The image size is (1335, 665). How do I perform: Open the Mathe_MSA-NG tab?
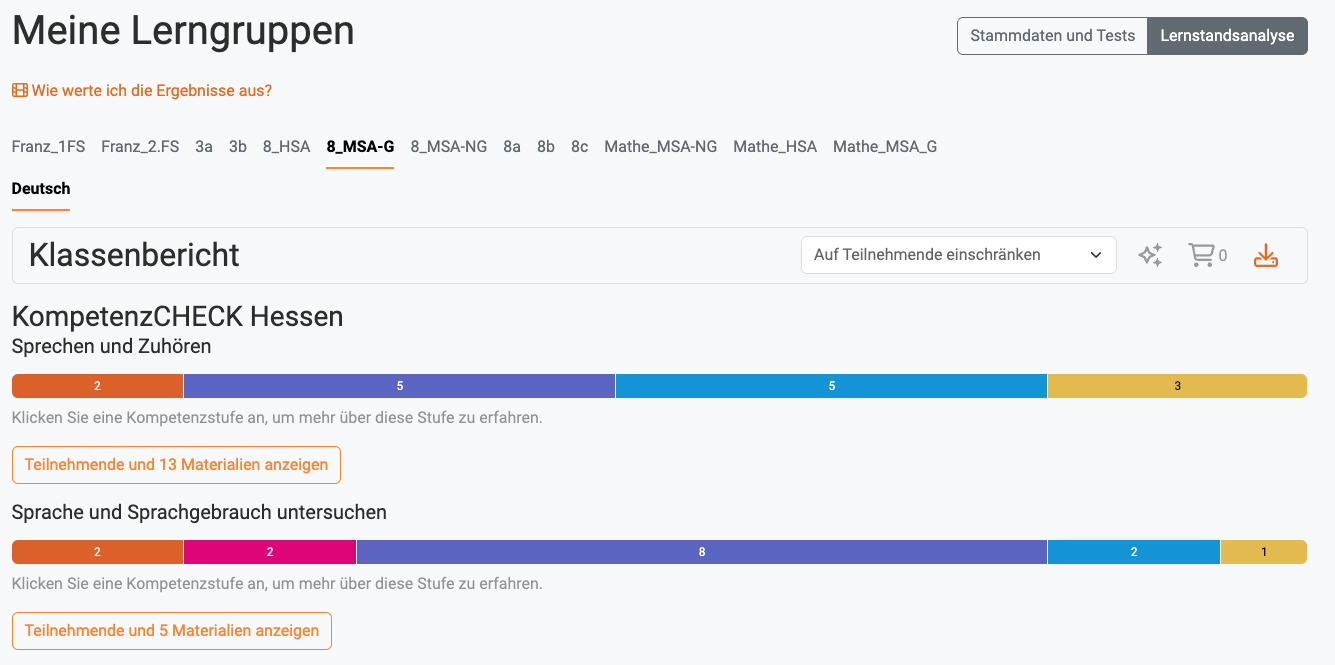click(x=660, y=147)
